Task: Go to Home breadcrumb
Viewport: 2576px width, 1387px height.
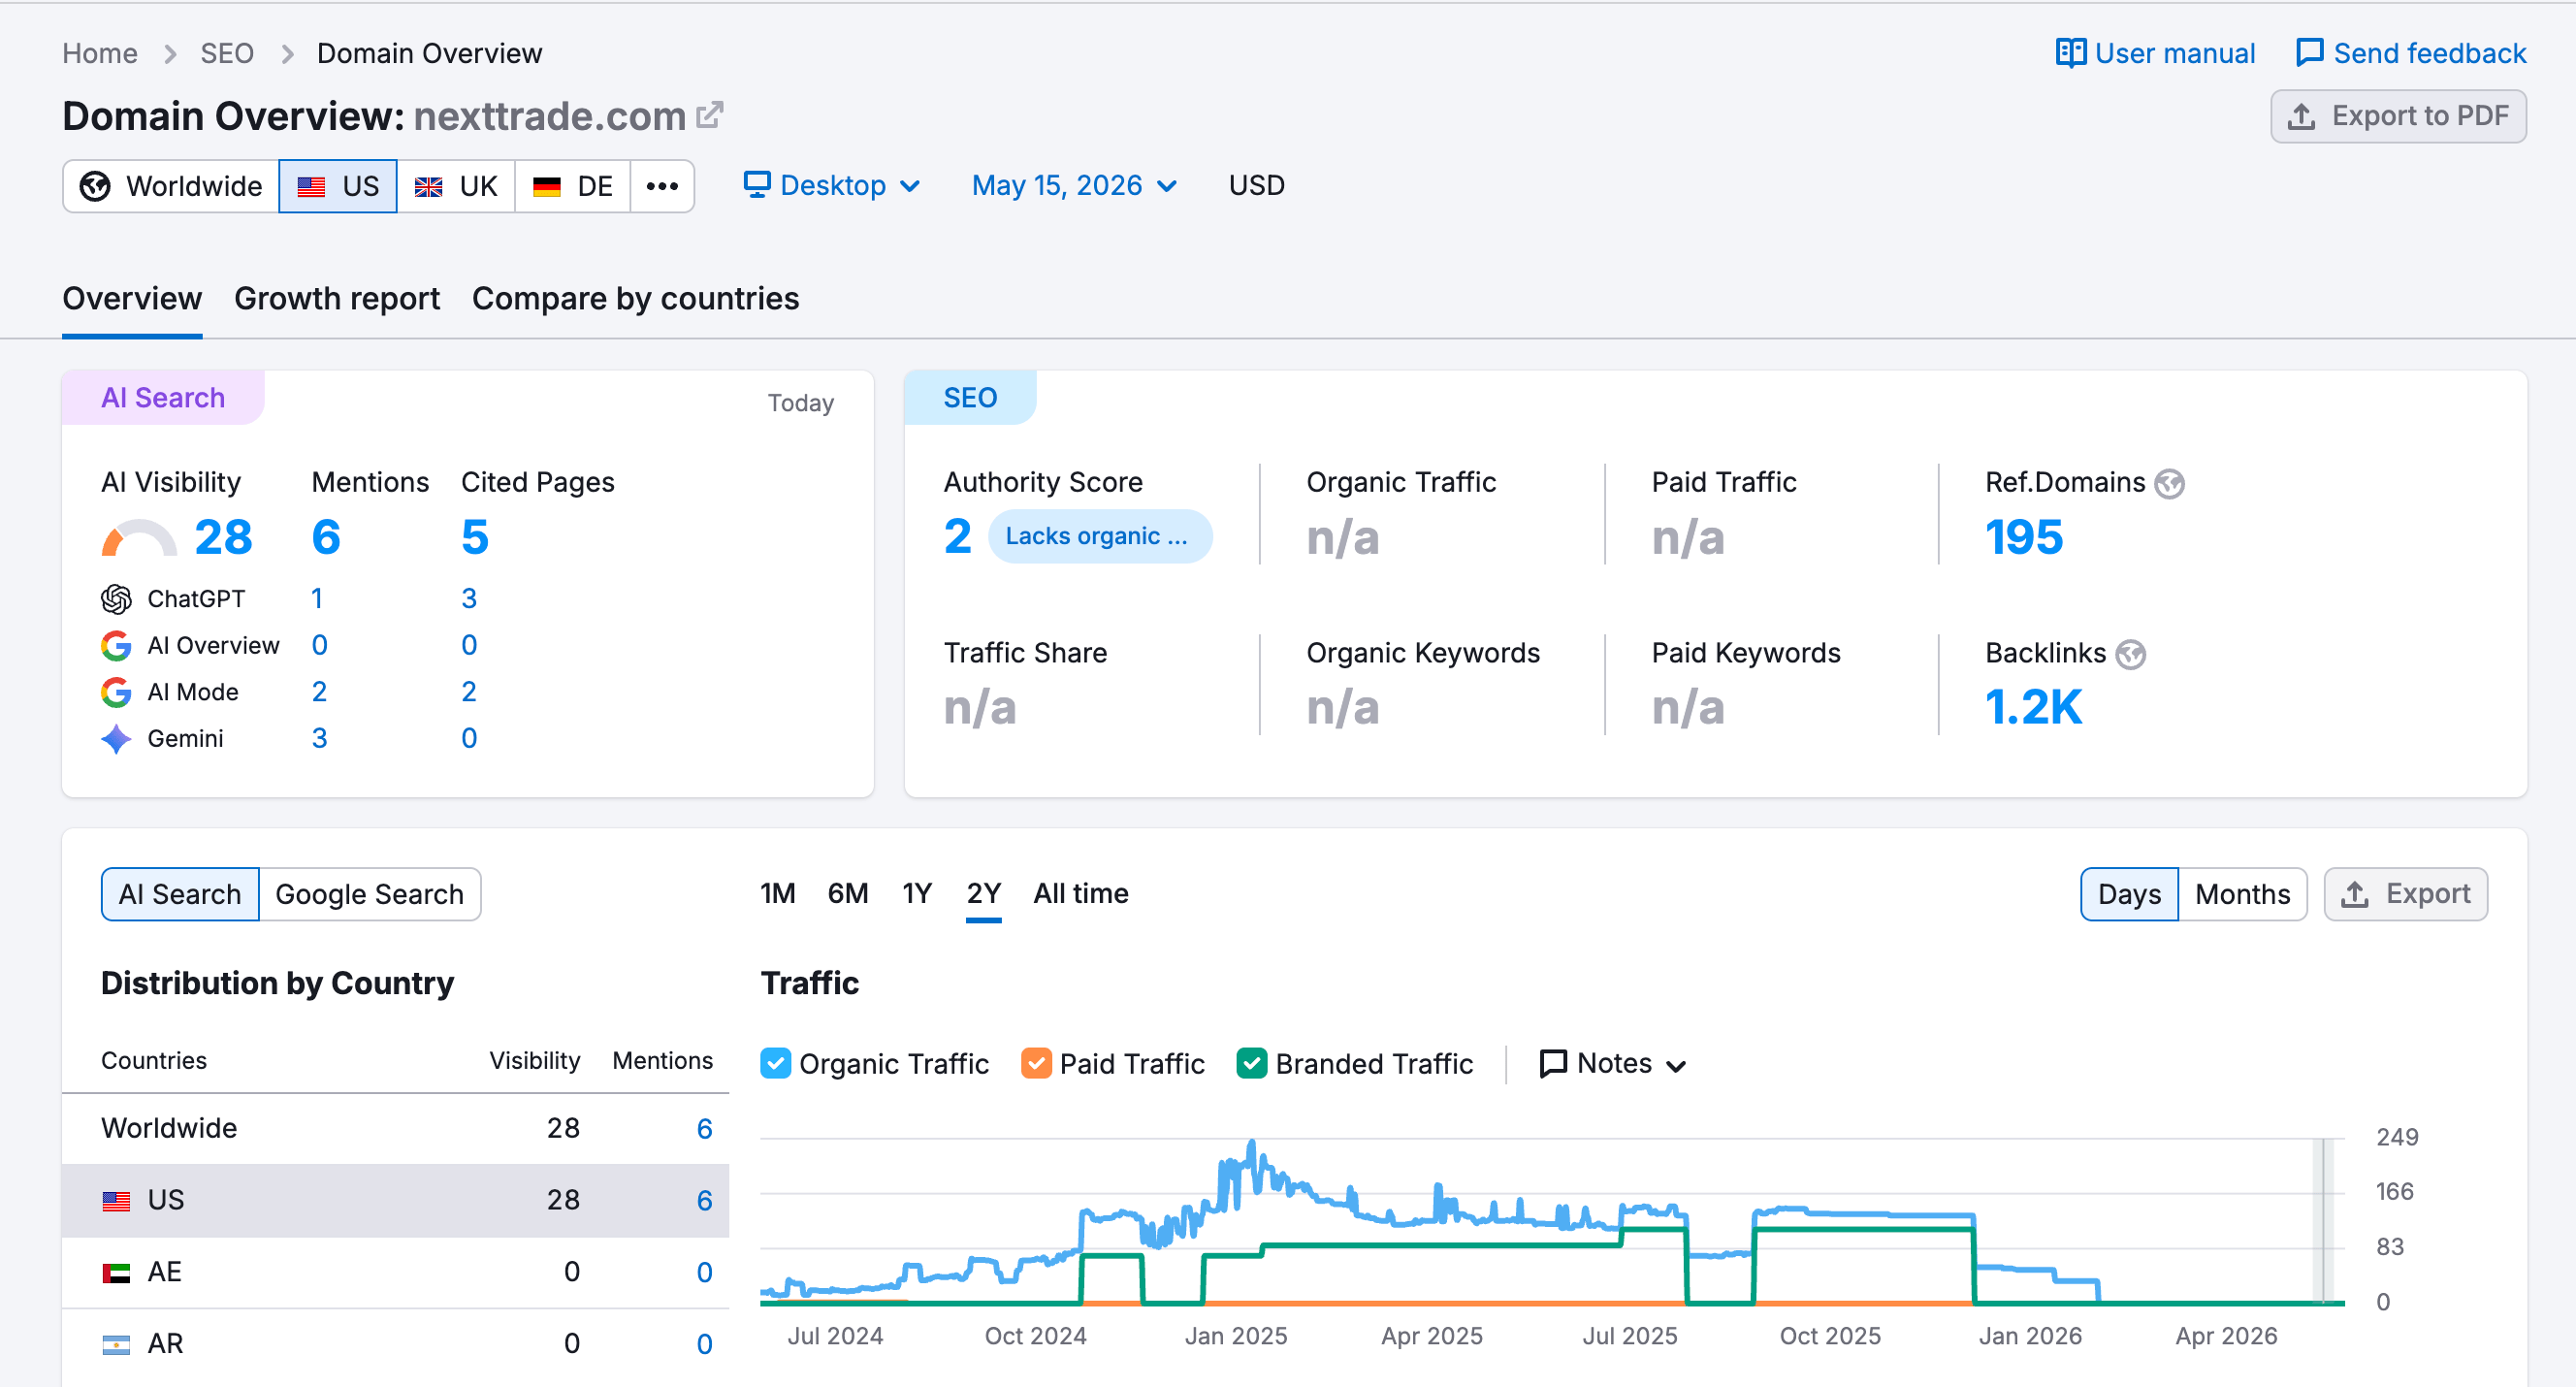Action: click(x=100, y=53)
